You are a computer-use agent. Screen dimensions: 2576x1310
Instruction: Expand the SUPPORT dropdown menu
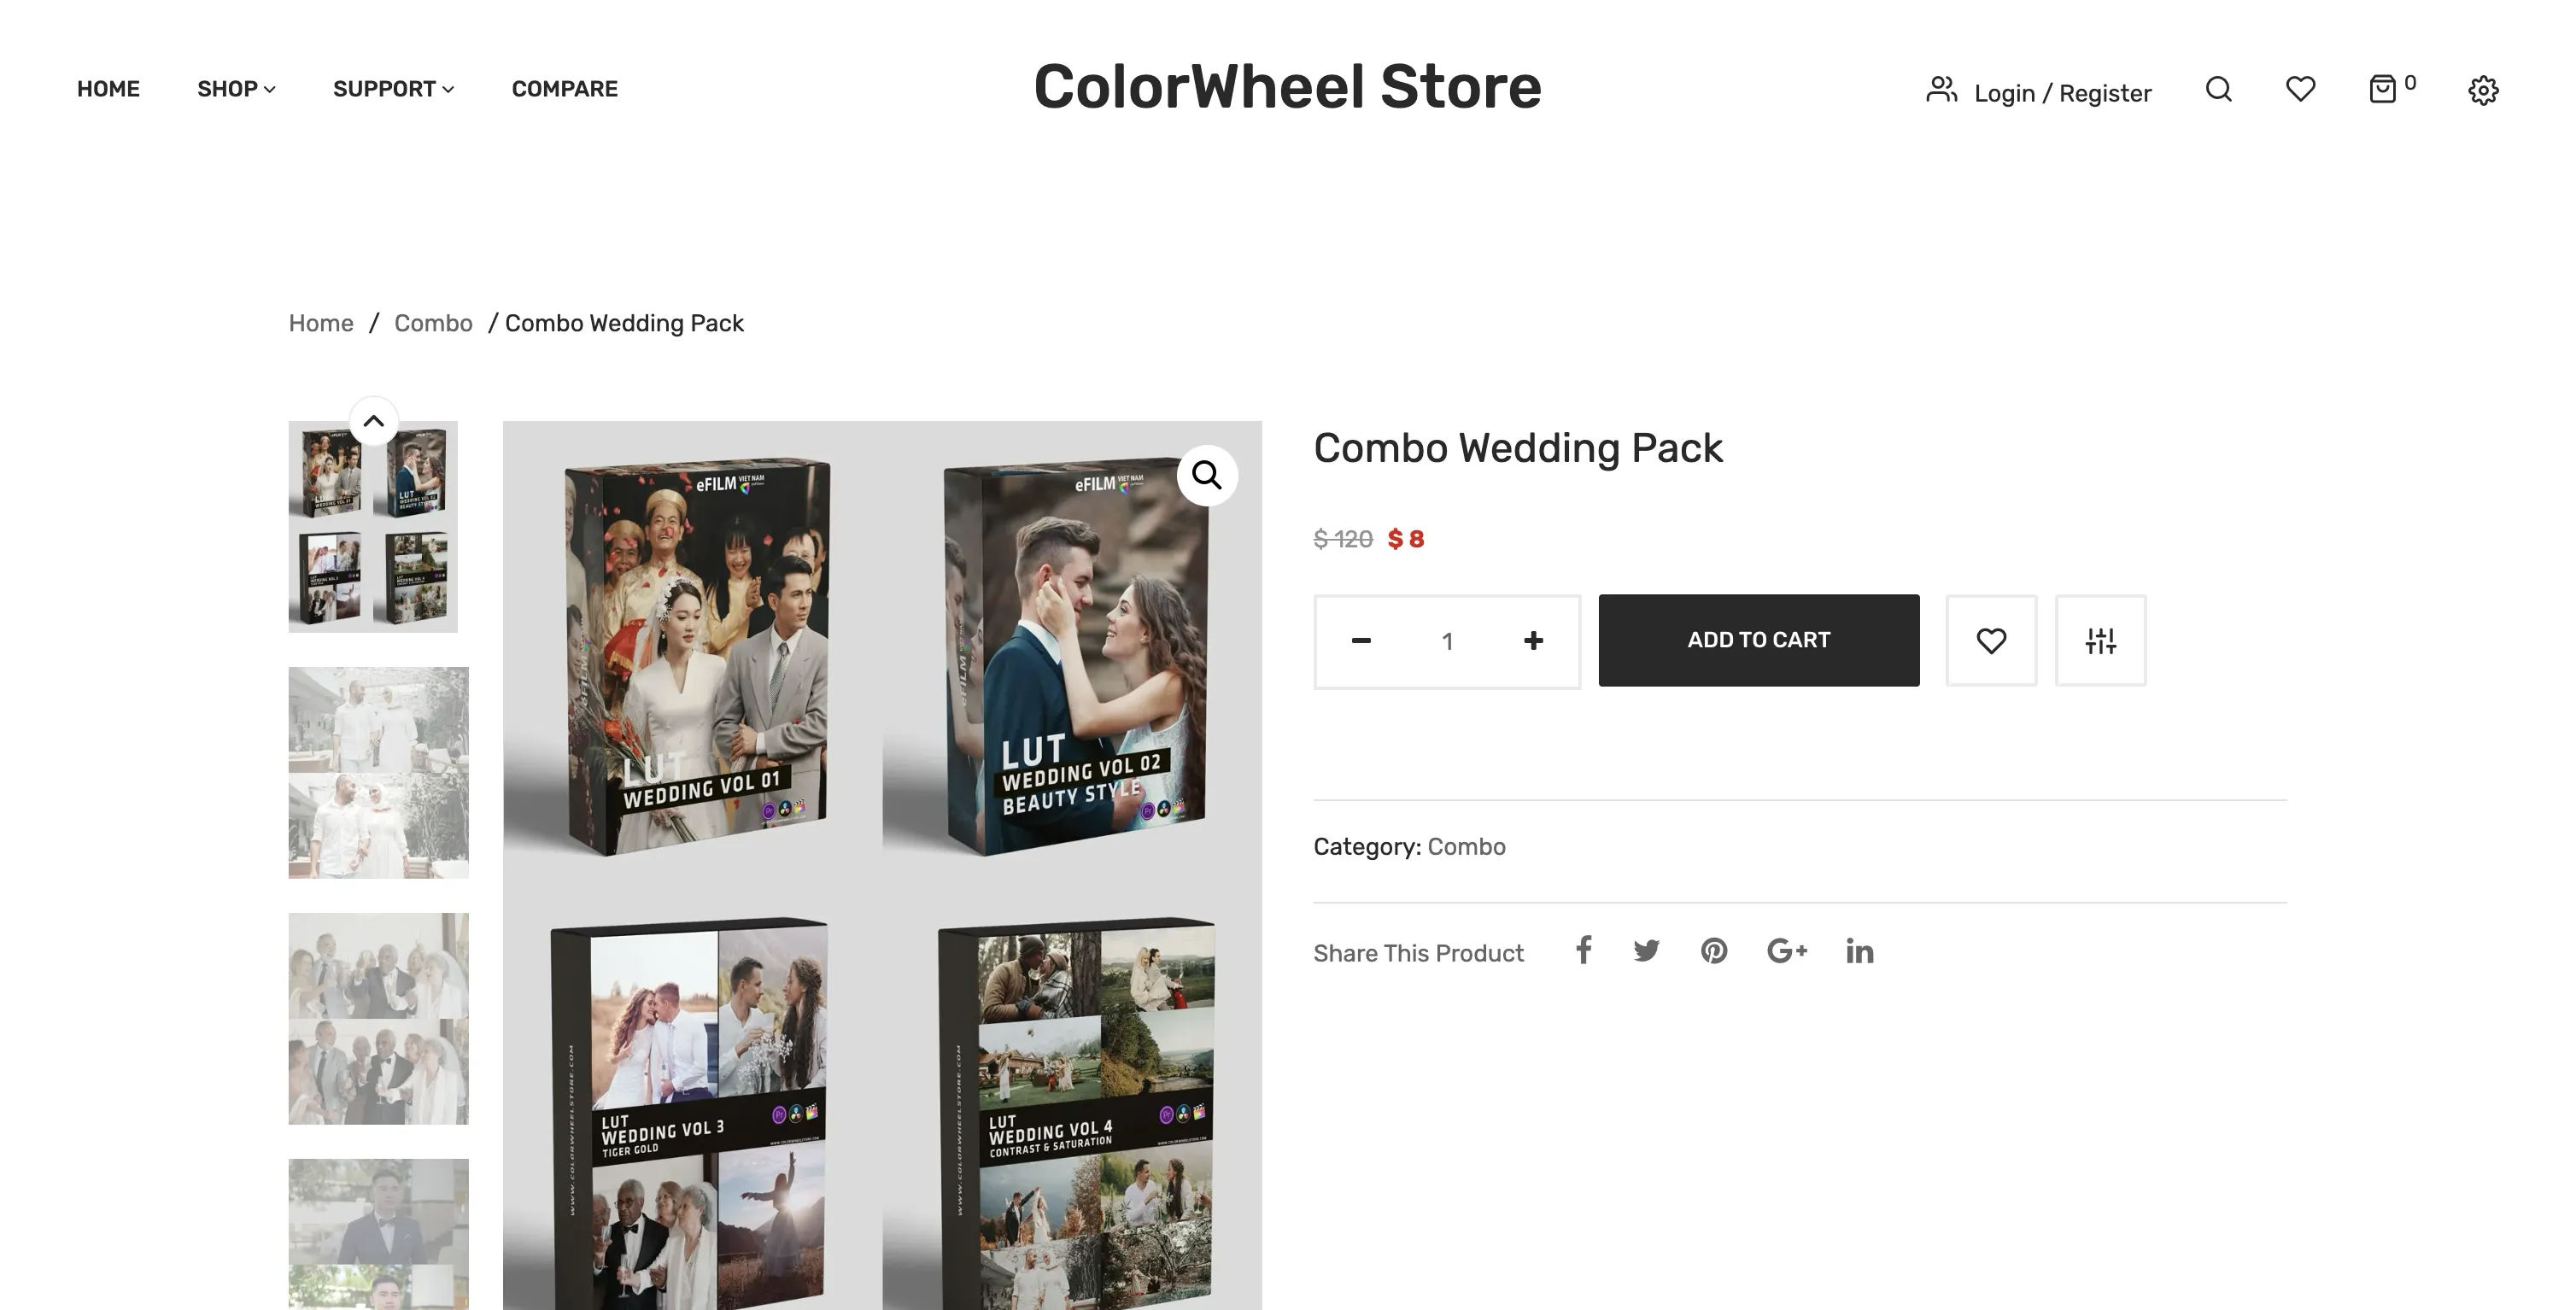tap(393, 89)
